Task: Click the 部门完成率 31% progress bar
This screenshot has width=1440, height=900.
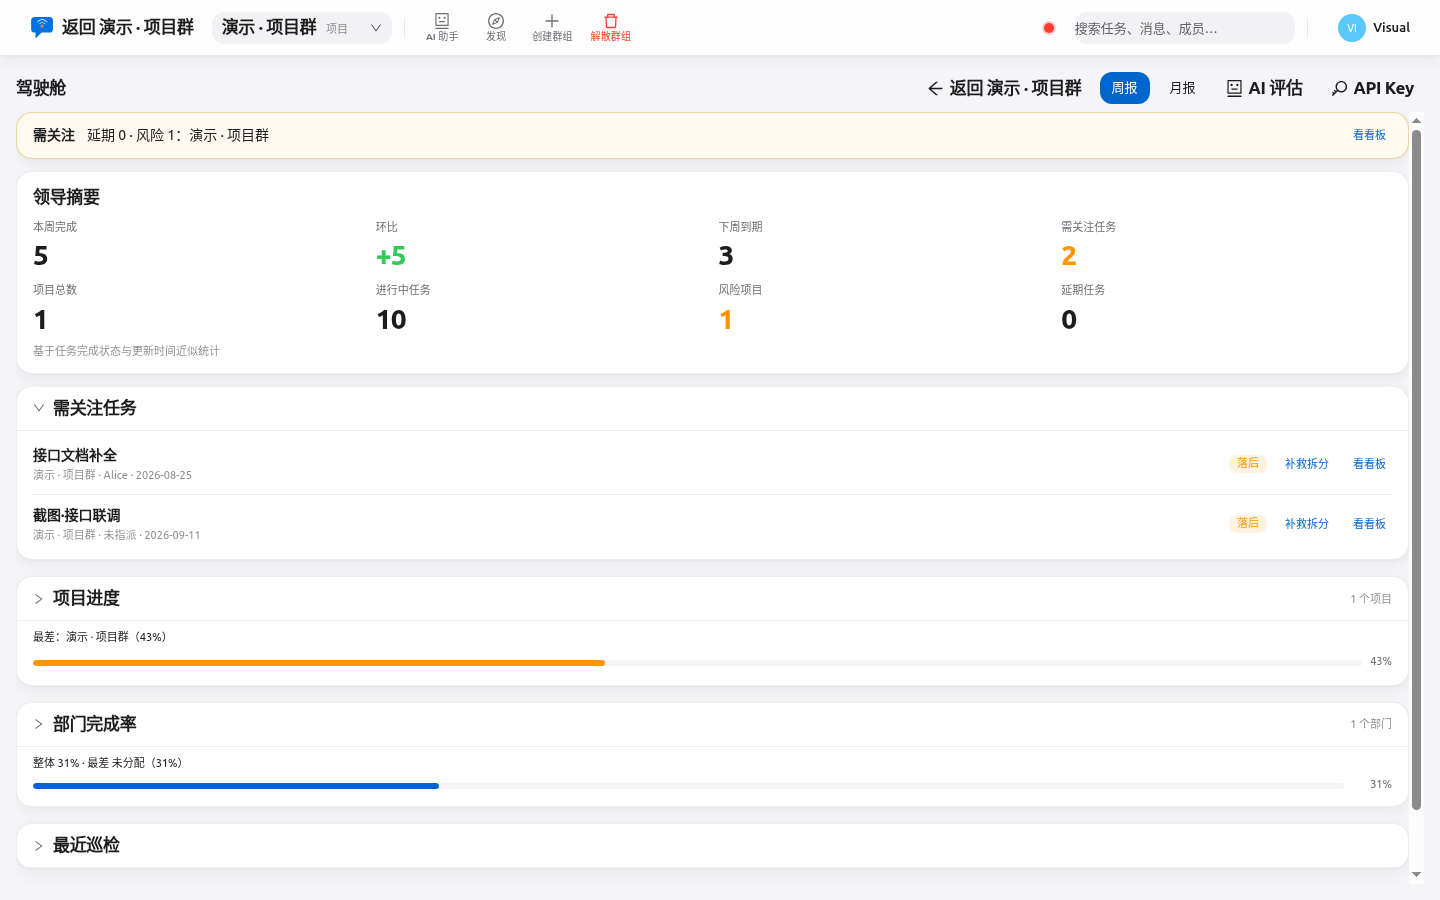Action: point(688,786)
